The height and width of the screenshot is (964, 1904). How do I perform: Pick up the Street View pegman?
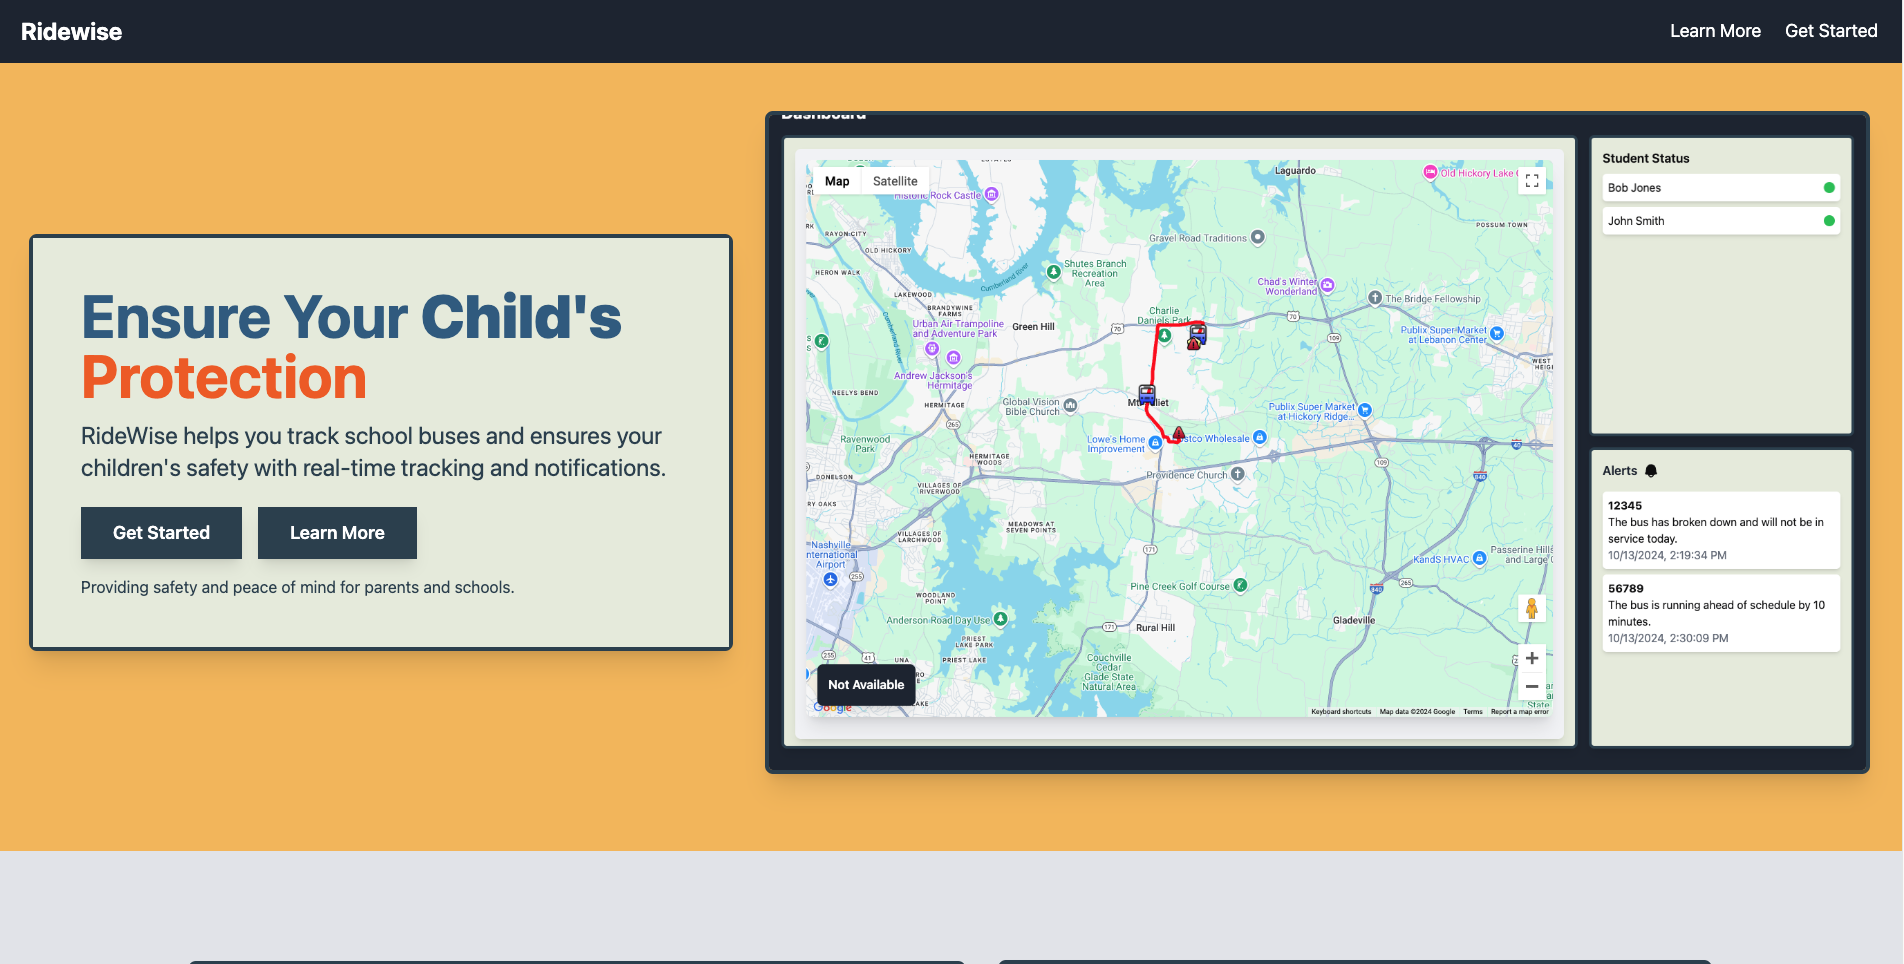pos(1531,608)
